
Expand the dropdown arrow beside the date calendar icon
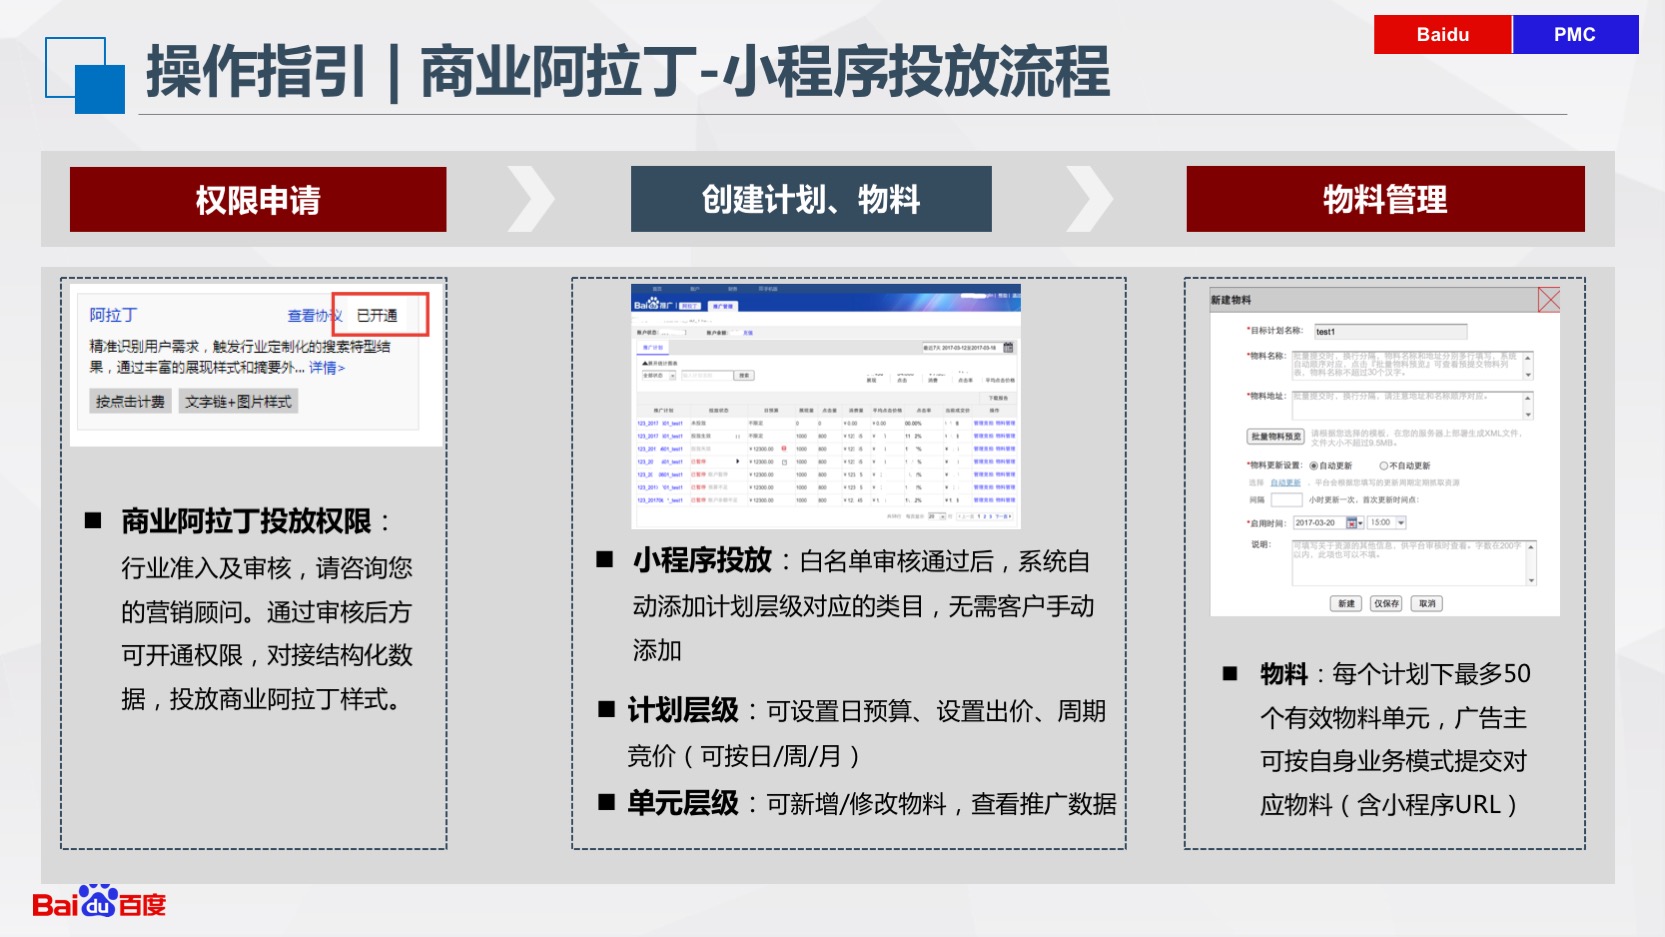1360,523
